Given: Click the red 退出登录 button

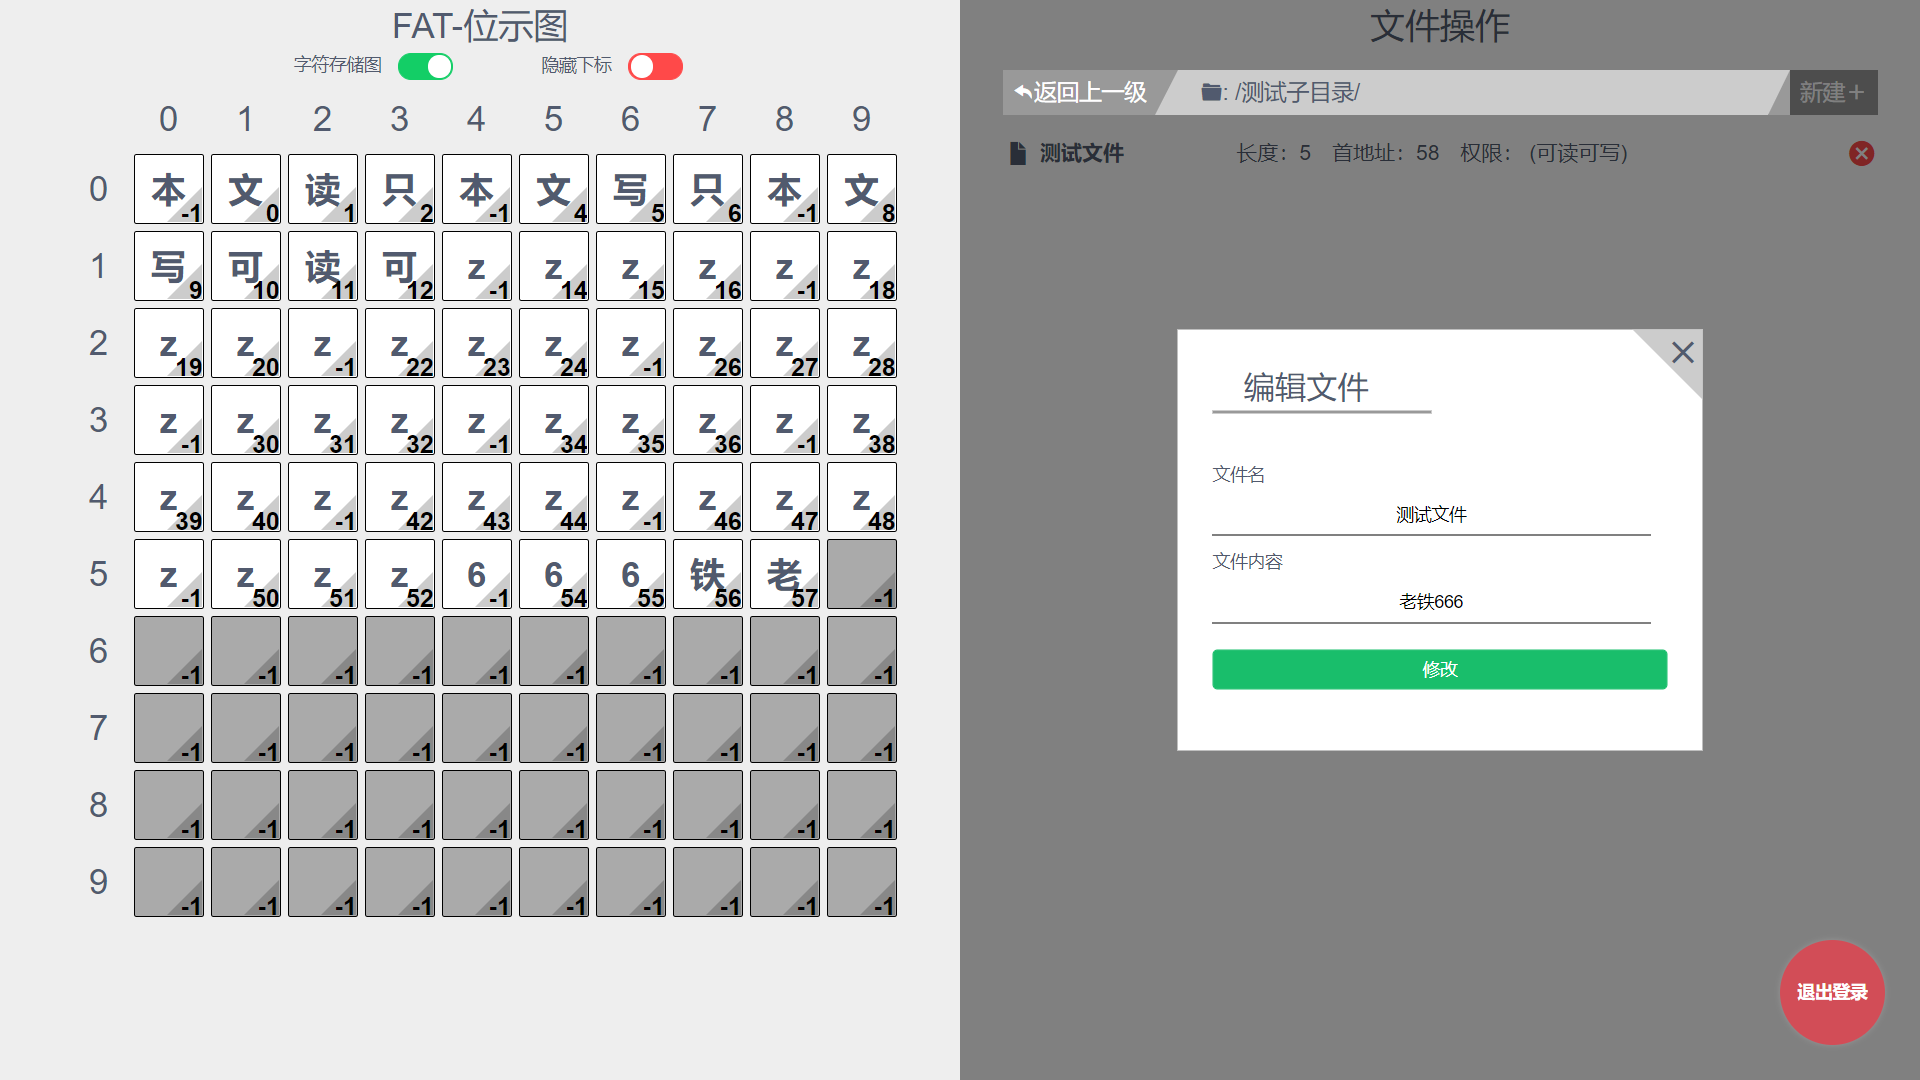Looking at the screenshot, I should tap(1831, 991).
